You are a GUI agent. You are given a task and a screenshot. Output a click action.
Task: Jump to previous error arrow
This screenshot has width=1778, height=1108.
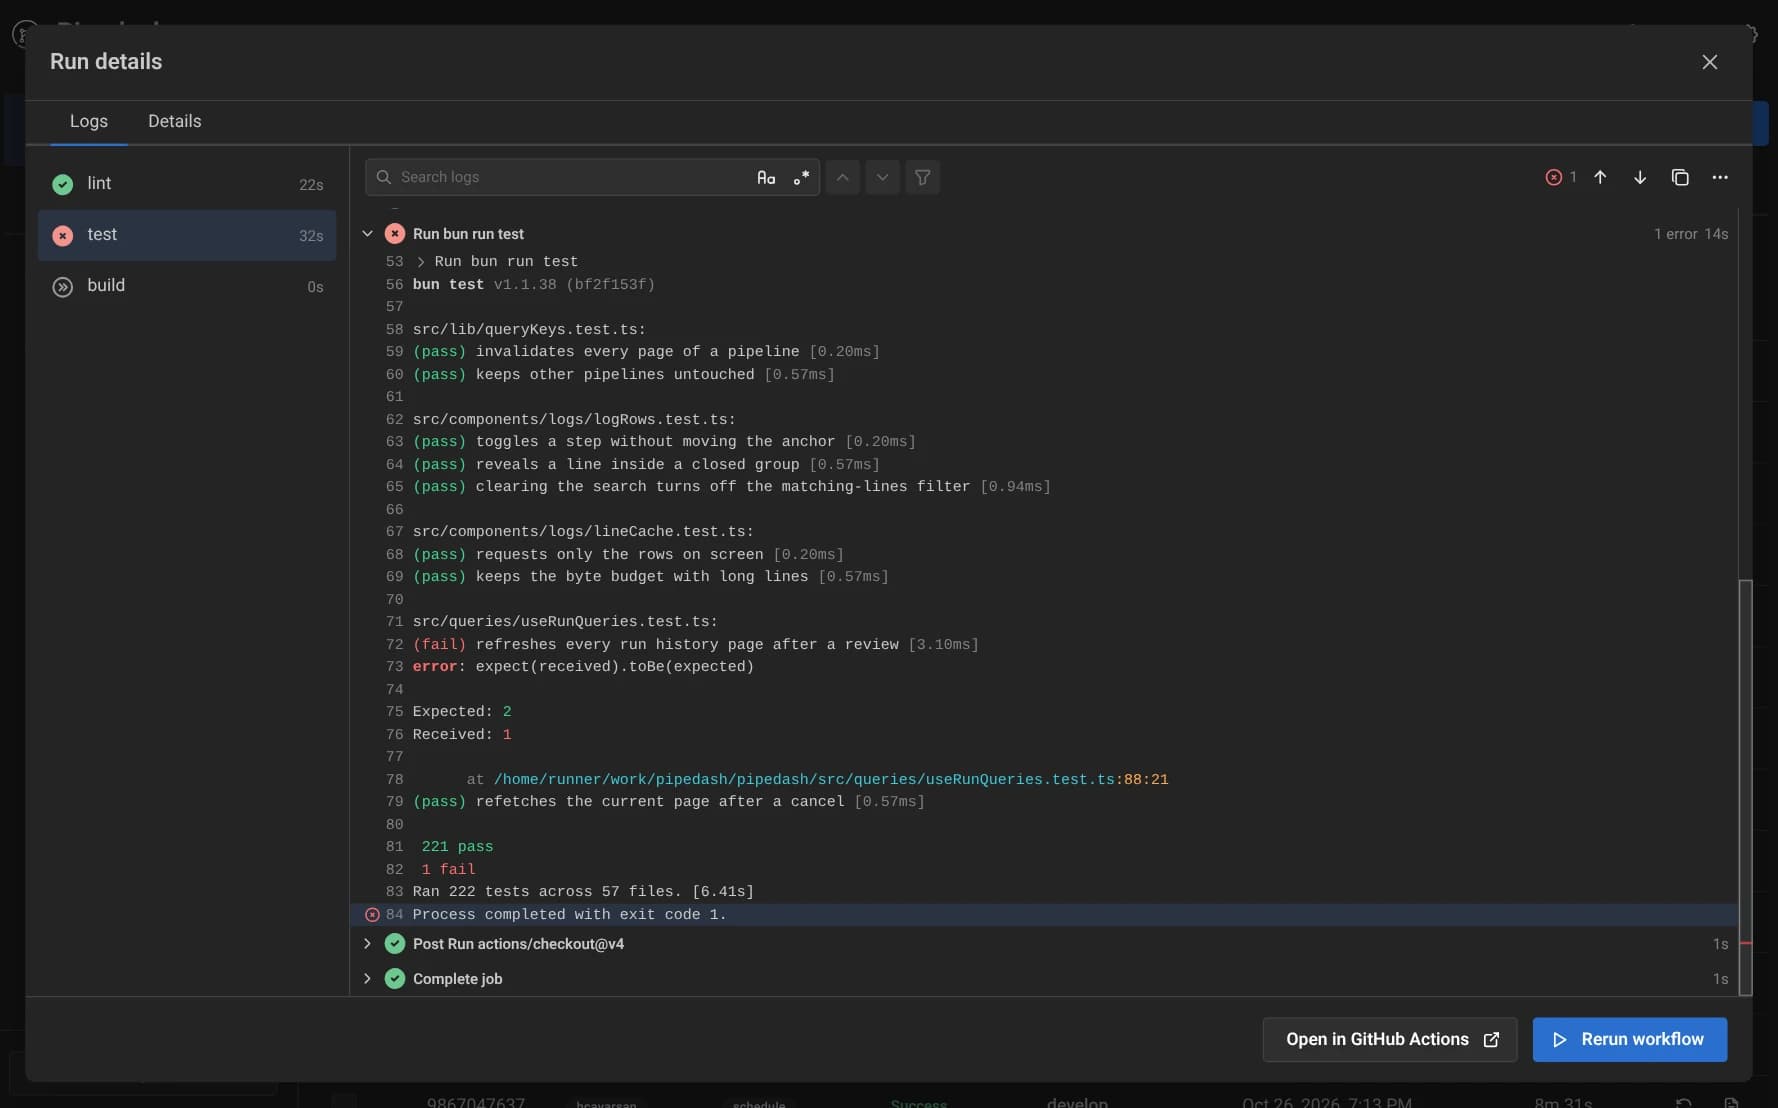1600,177
